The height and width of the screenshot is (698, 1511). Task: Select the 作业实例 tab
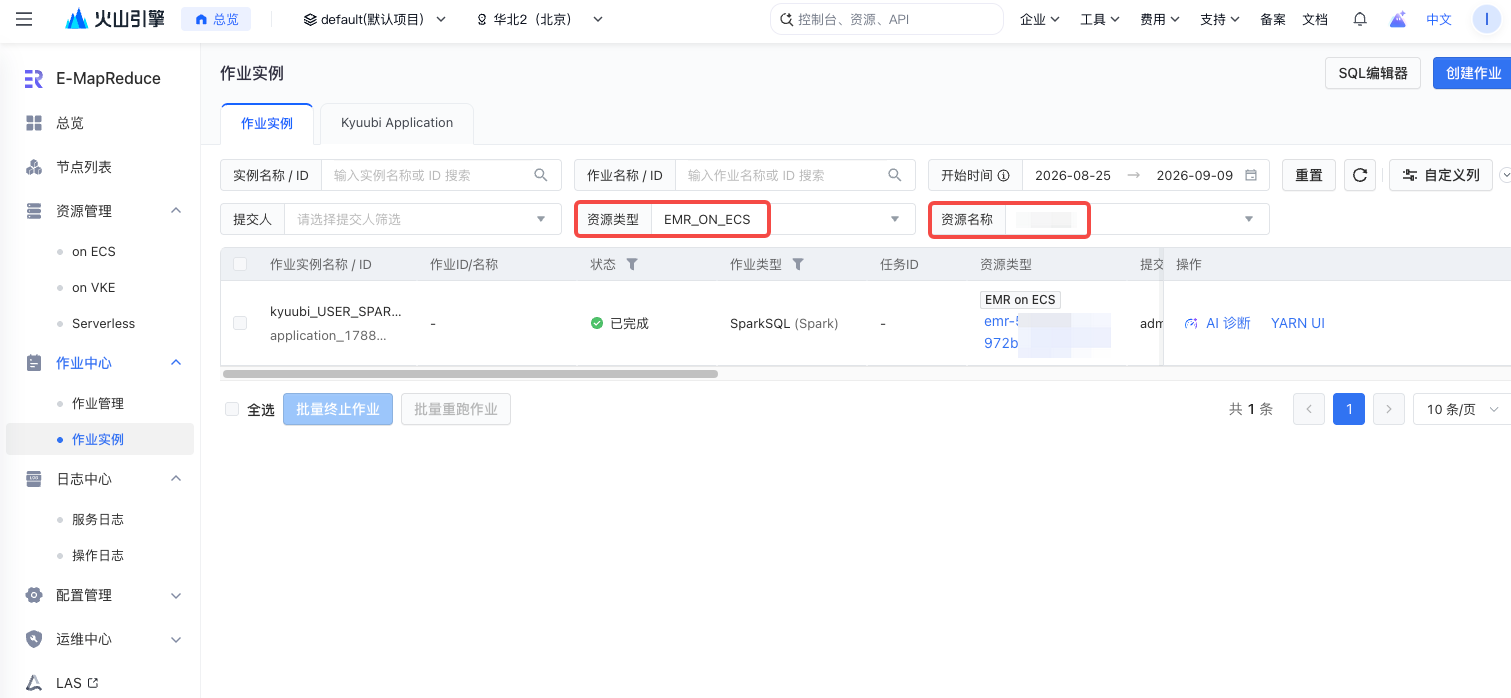[267, 124]
